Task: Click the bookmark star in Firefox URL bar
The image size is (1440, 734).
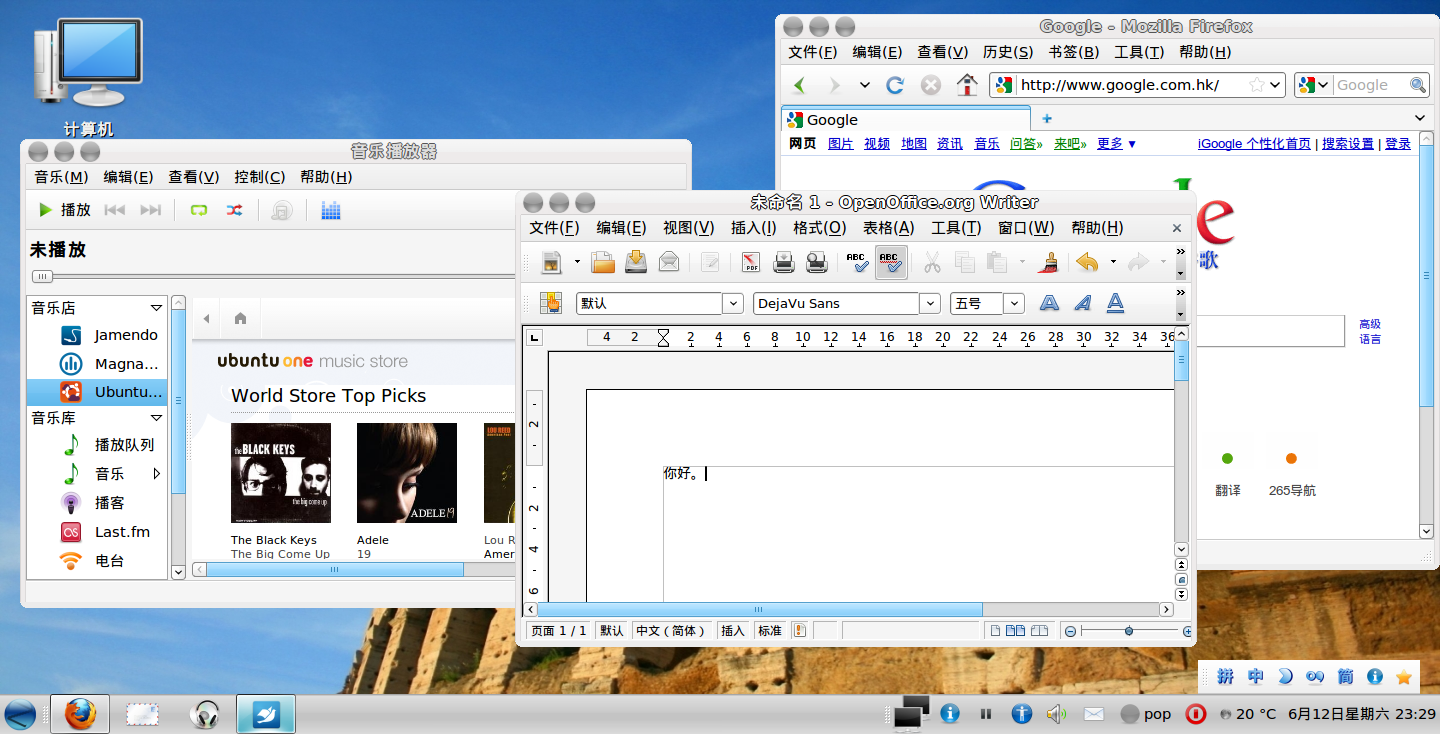Action: (1256, 85)
